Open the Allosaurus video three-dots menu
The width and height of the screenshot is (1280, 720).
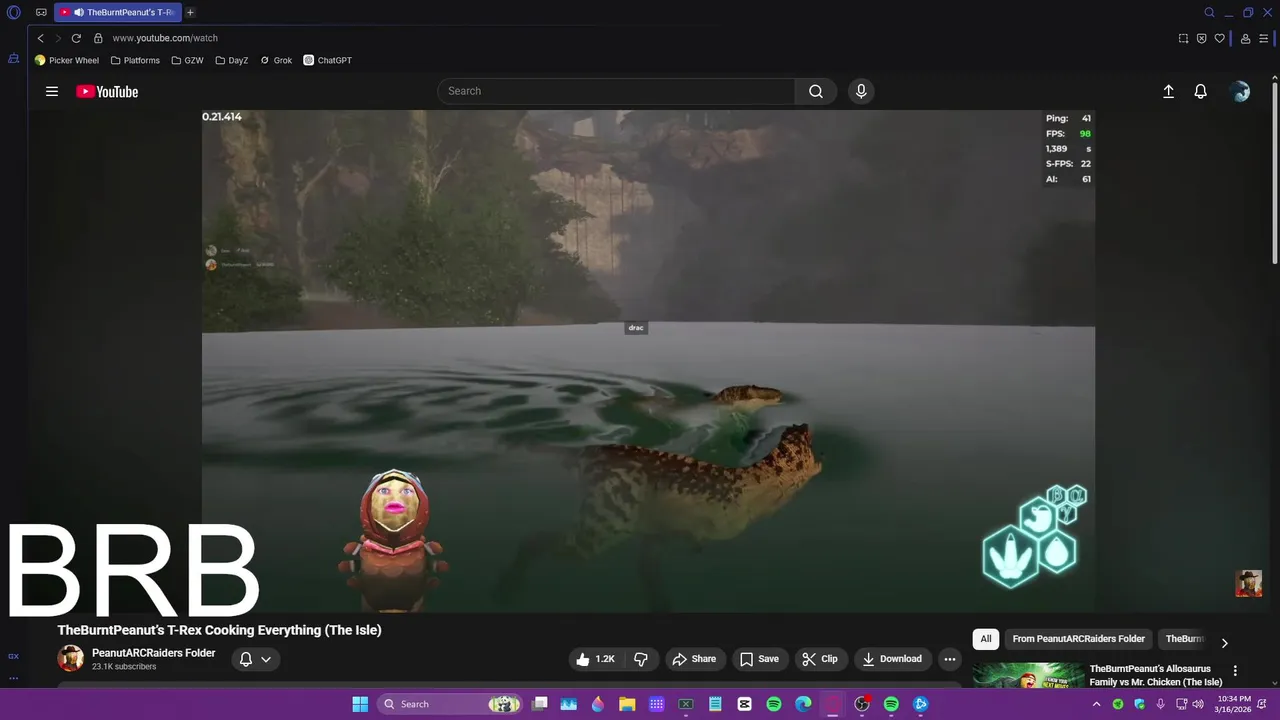tap(1235, 671)
